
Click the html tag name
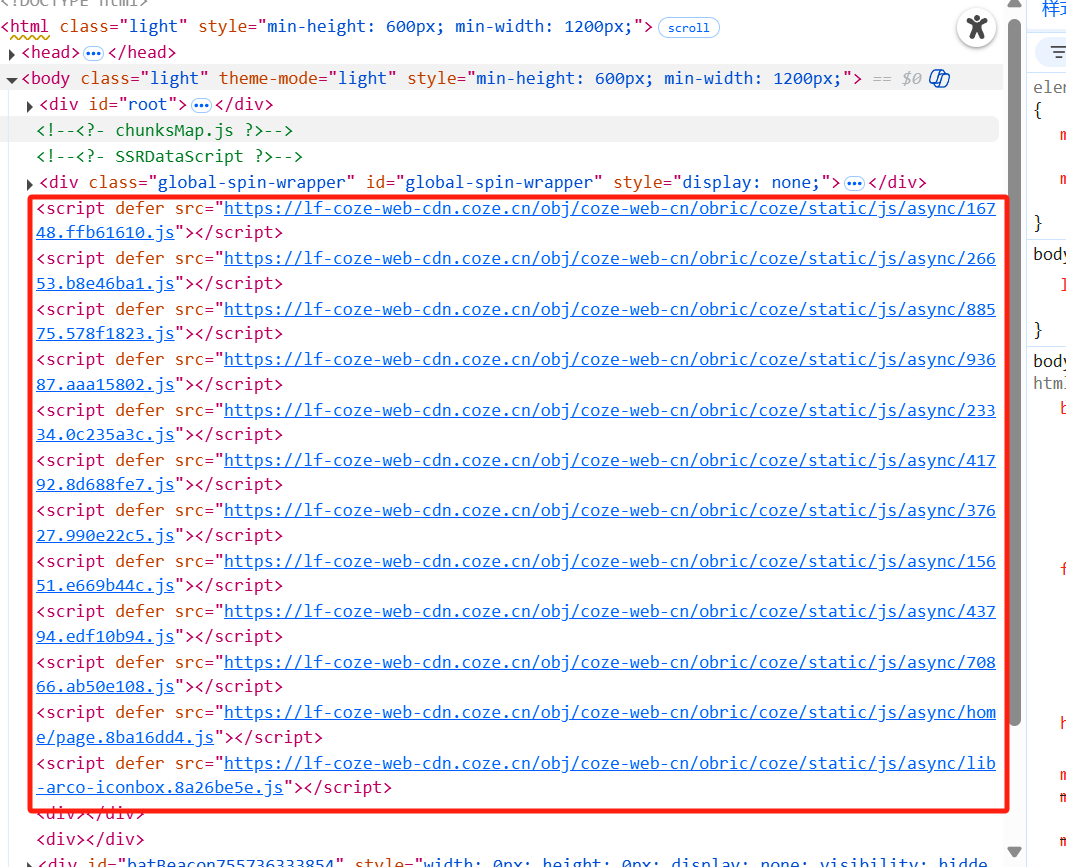29,27
